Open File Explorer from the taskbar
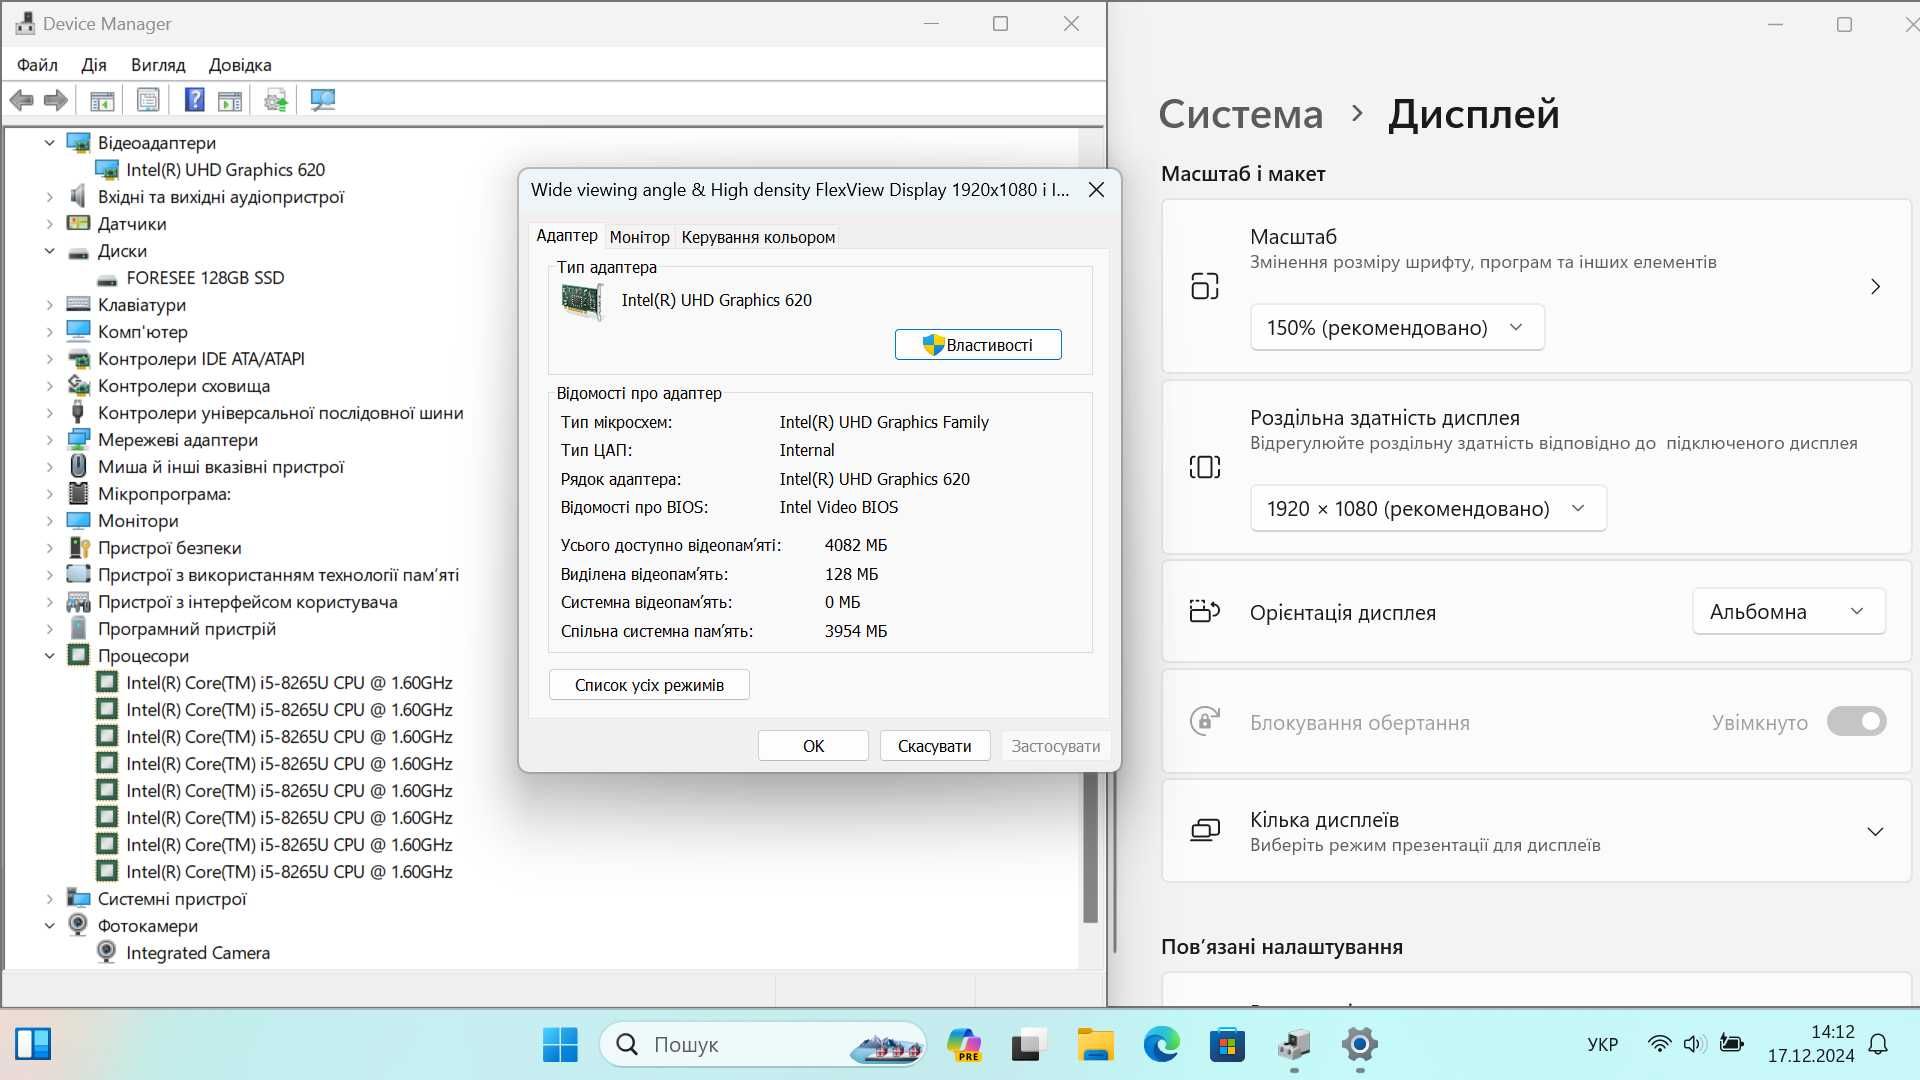 (x=1095, y=1045)
